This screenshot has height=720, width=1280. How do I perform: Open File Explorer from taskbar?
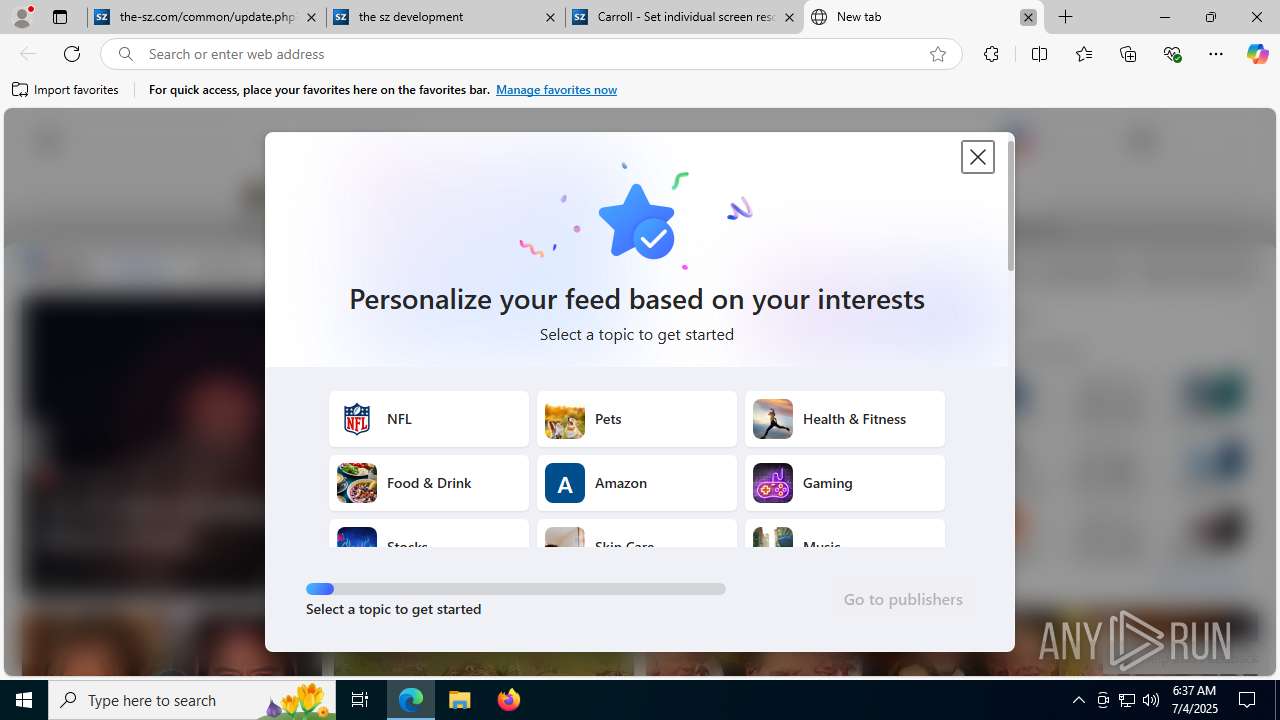tap(460, 700)
